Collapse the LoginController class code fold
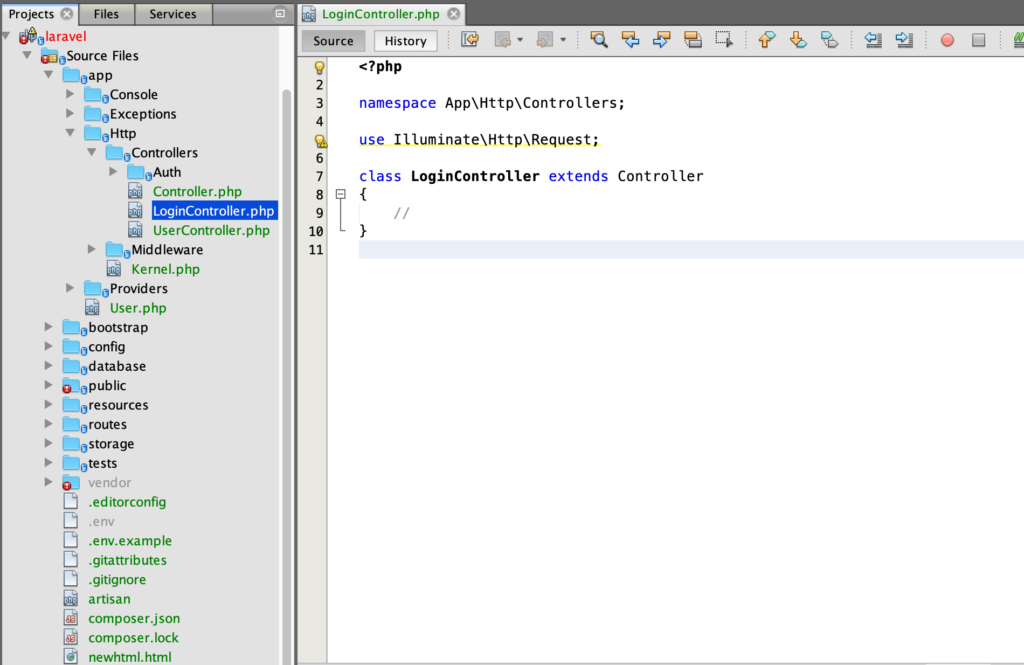The image size is (1024, 665). coord(341,194)
